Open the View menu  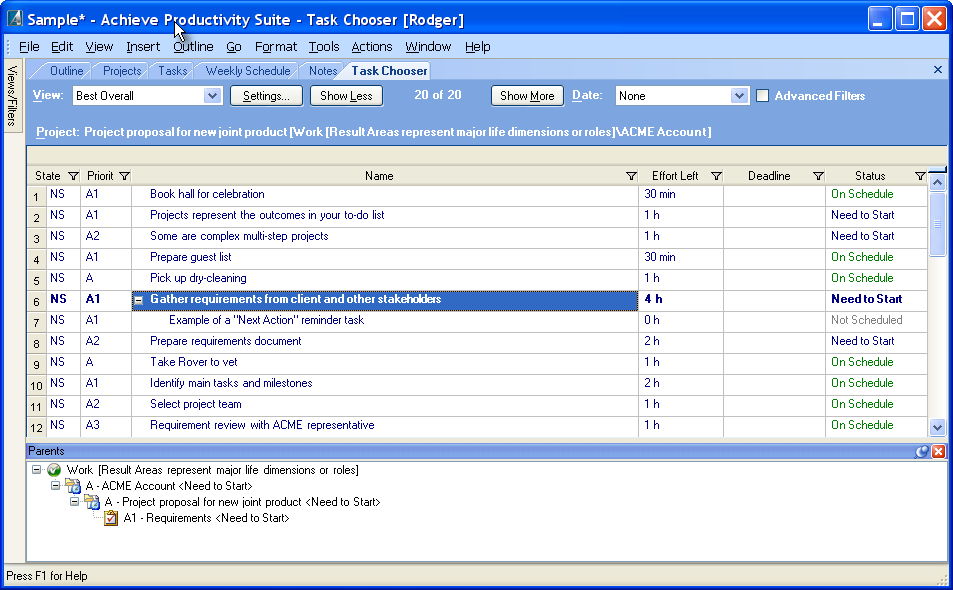(99, 47)
